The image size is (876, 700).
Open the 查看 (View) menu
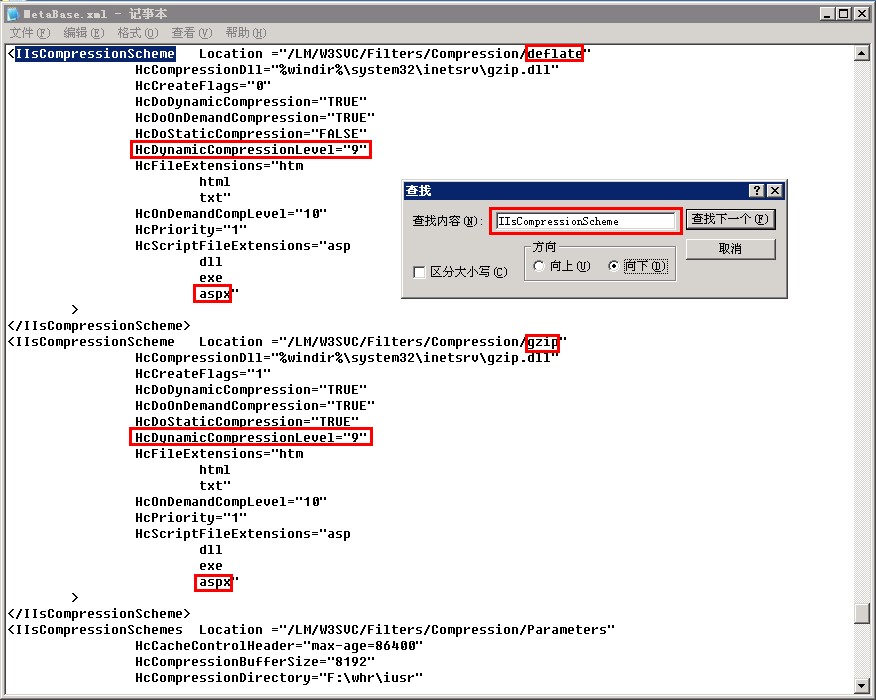tap(190, 32)
